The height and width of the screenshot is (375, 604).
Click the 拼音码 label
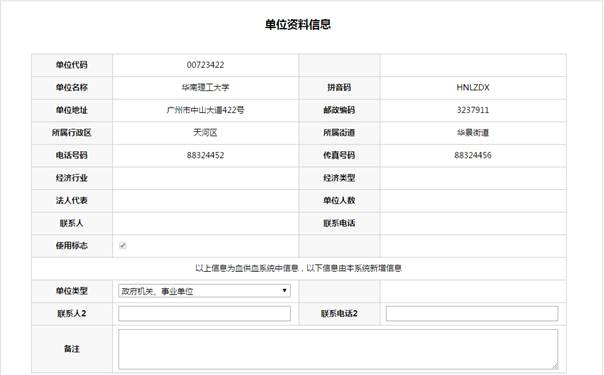(339, 87)
